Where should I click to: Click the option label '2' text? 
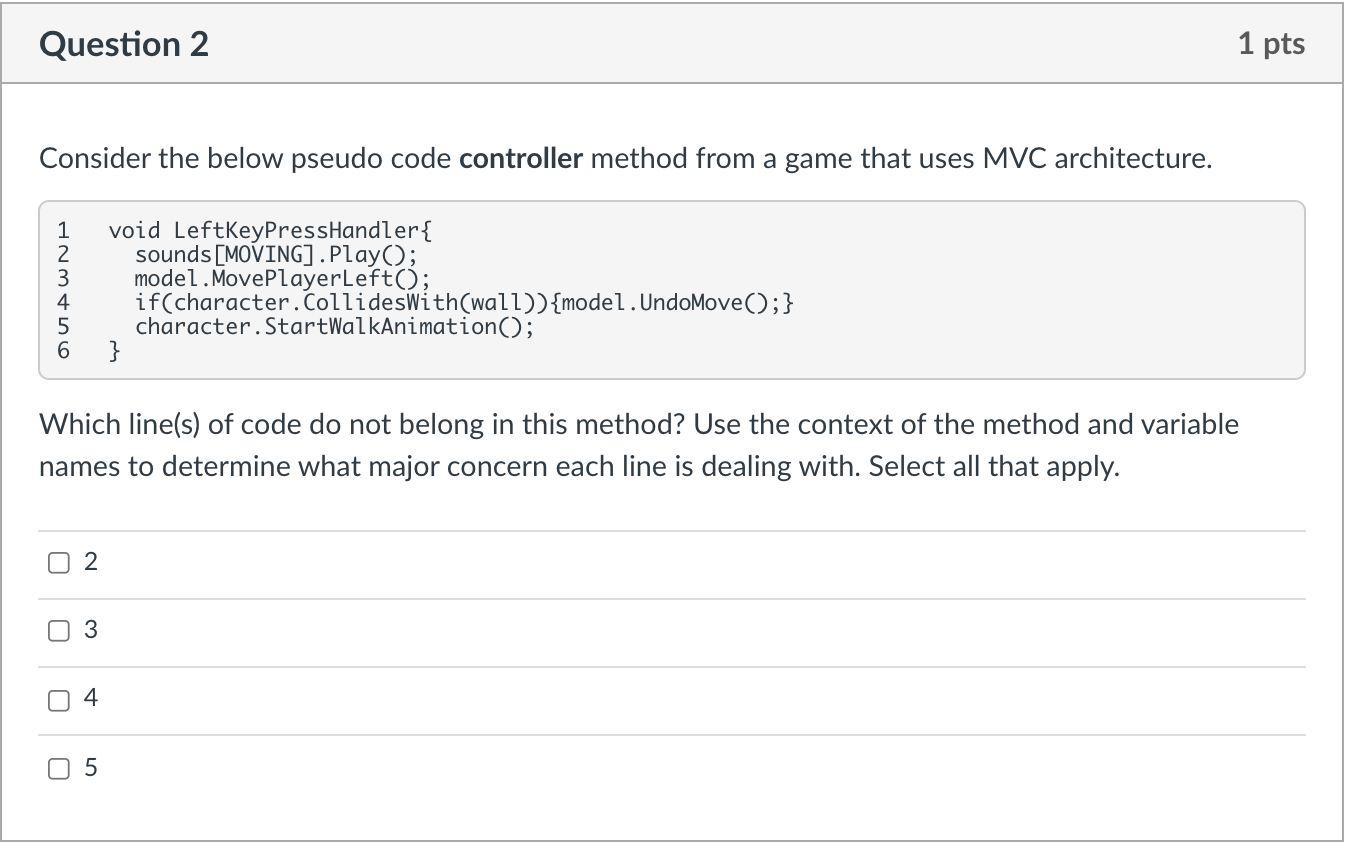point(91,563)
